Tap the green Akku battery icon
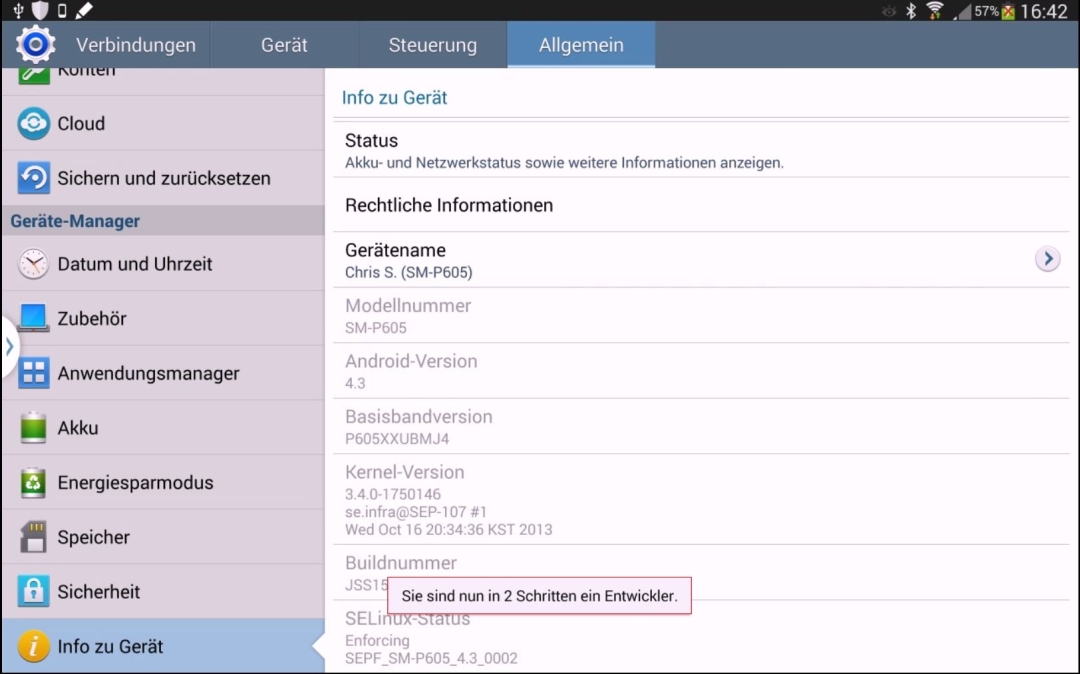 pos(33,428)
